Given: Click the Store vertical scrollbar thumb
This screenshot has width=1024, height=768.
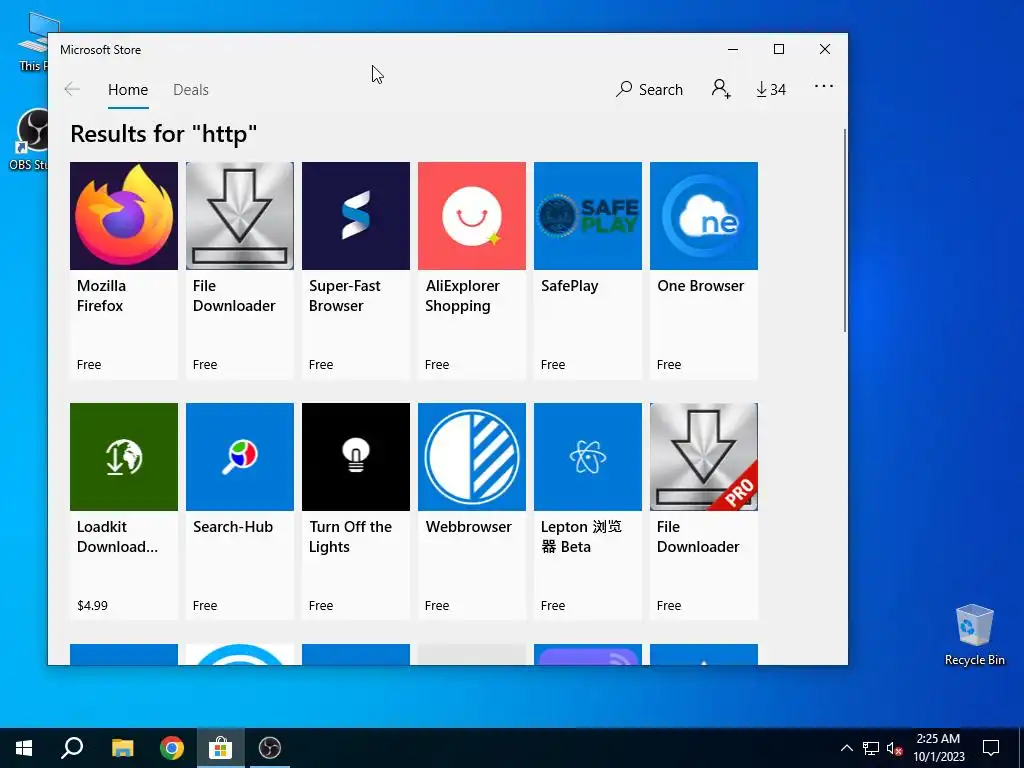Looking at the screenshot, I should (844, 231).
